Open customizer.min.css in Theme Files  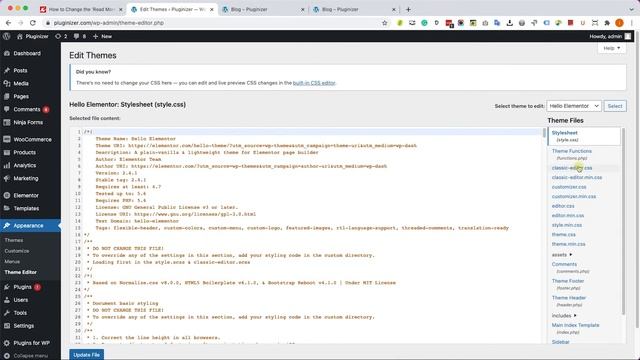coord(573,197)
